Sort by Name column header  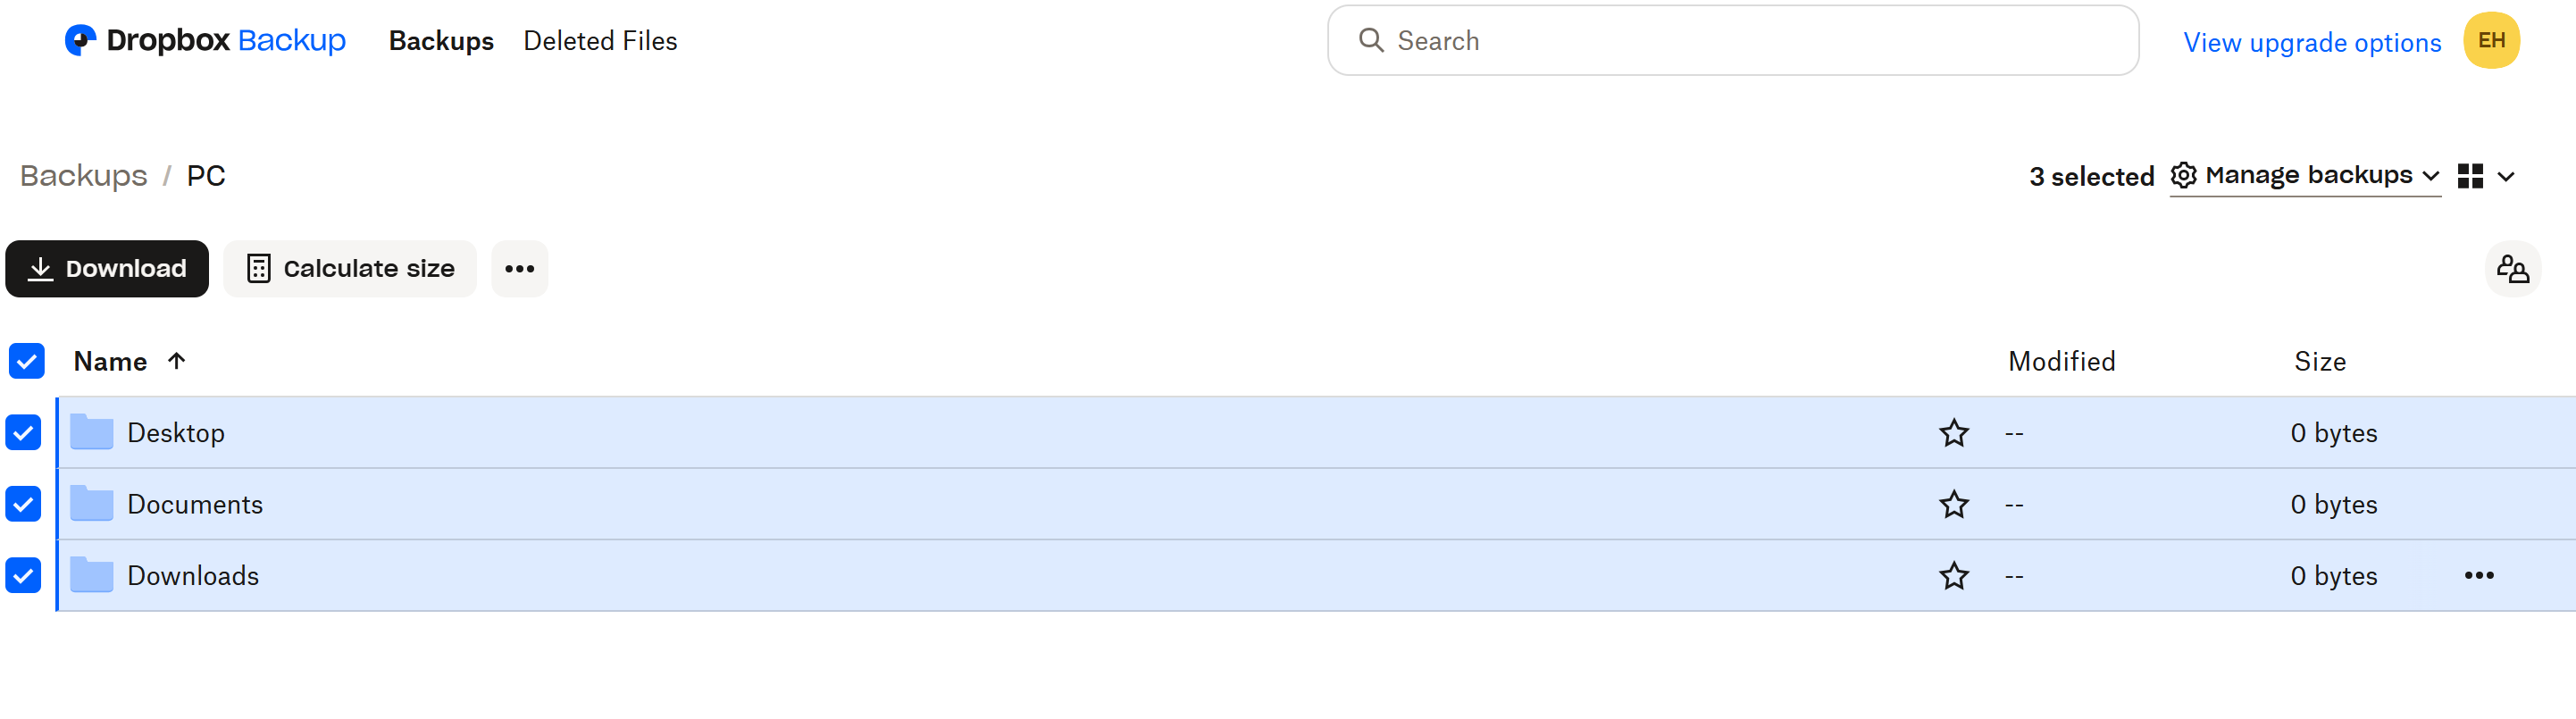(x=111, y=361)
